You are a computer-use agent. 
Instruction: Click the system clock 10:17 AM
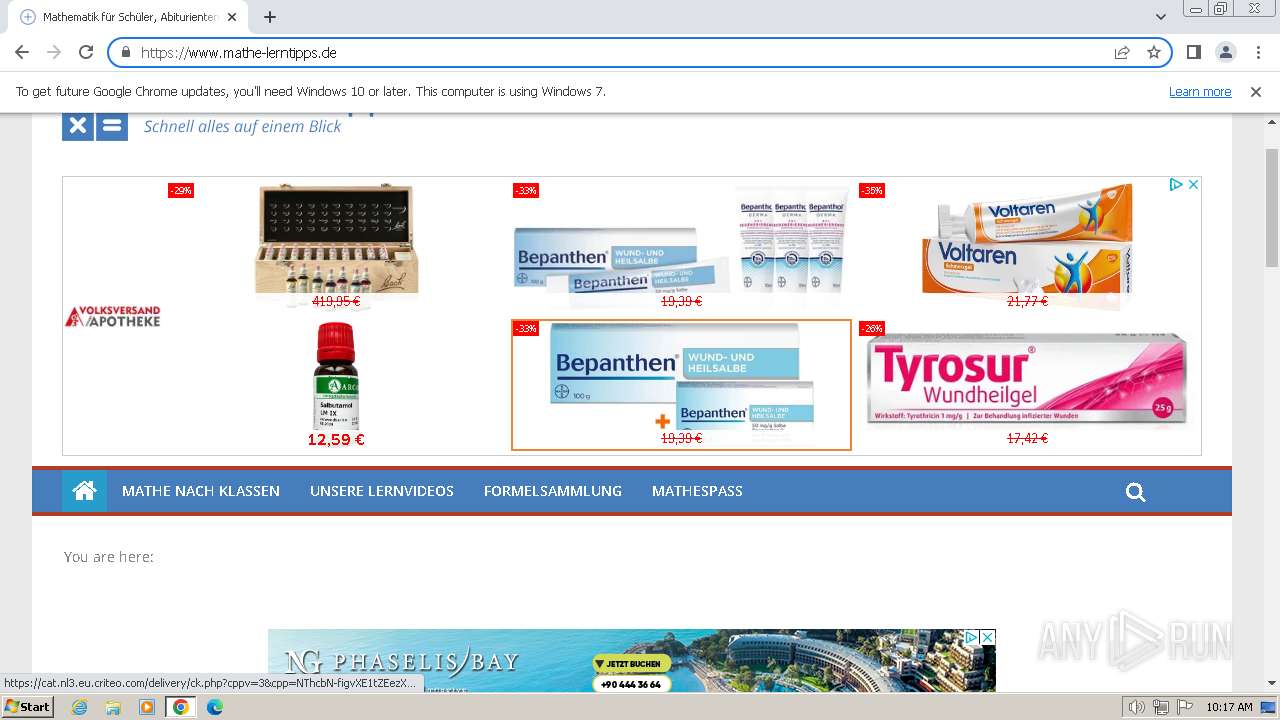(x=1229, y=707)
